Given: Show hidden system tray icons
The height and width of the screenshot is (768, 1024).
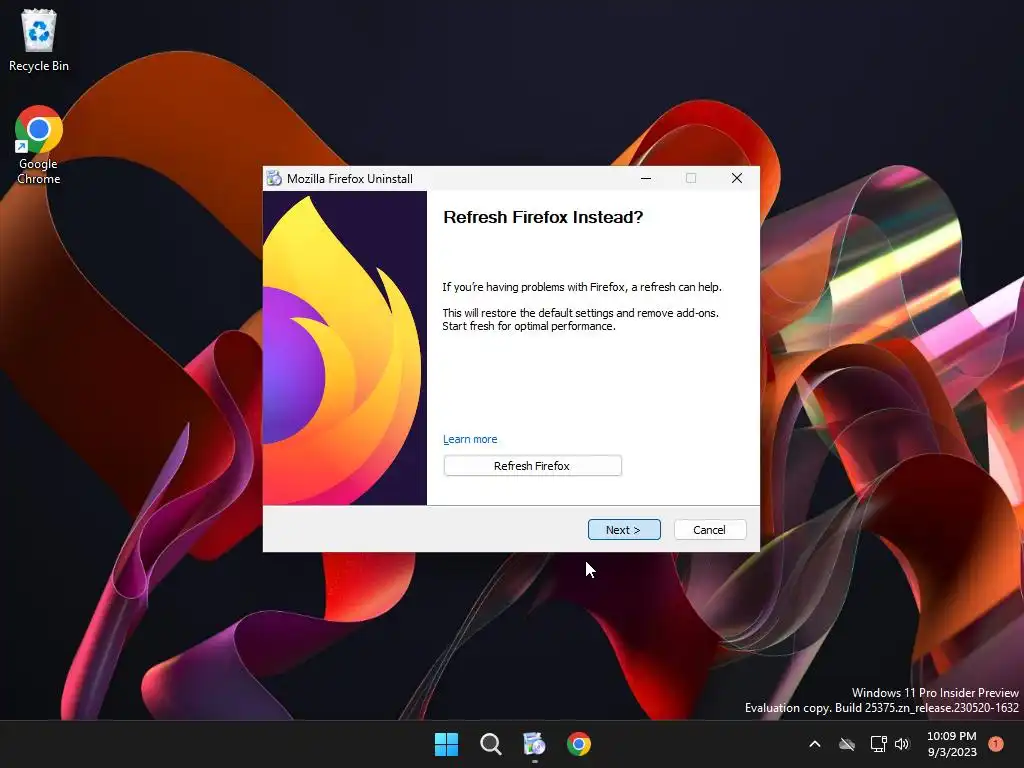Looking at the screenshot, I should coord(815,744).
